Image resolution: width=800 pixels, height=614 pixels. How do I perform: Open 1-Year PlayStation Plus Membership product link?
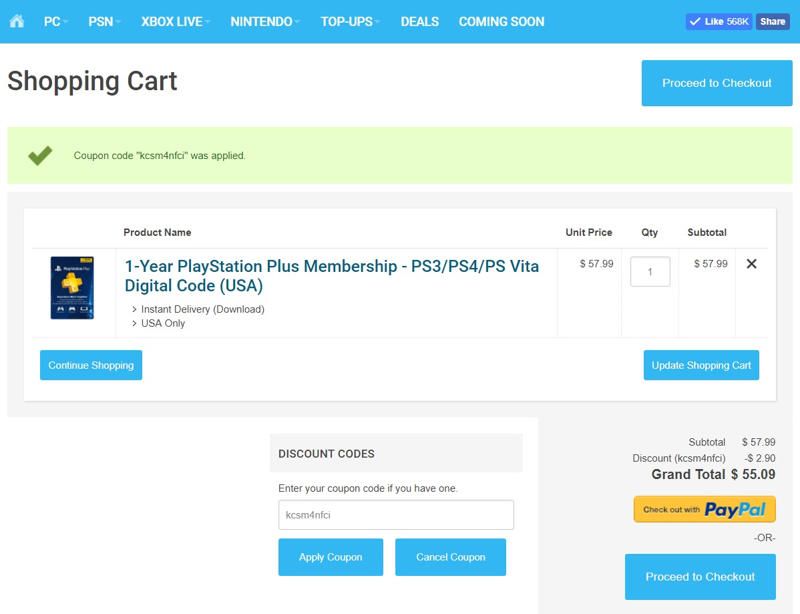(332, 276)
